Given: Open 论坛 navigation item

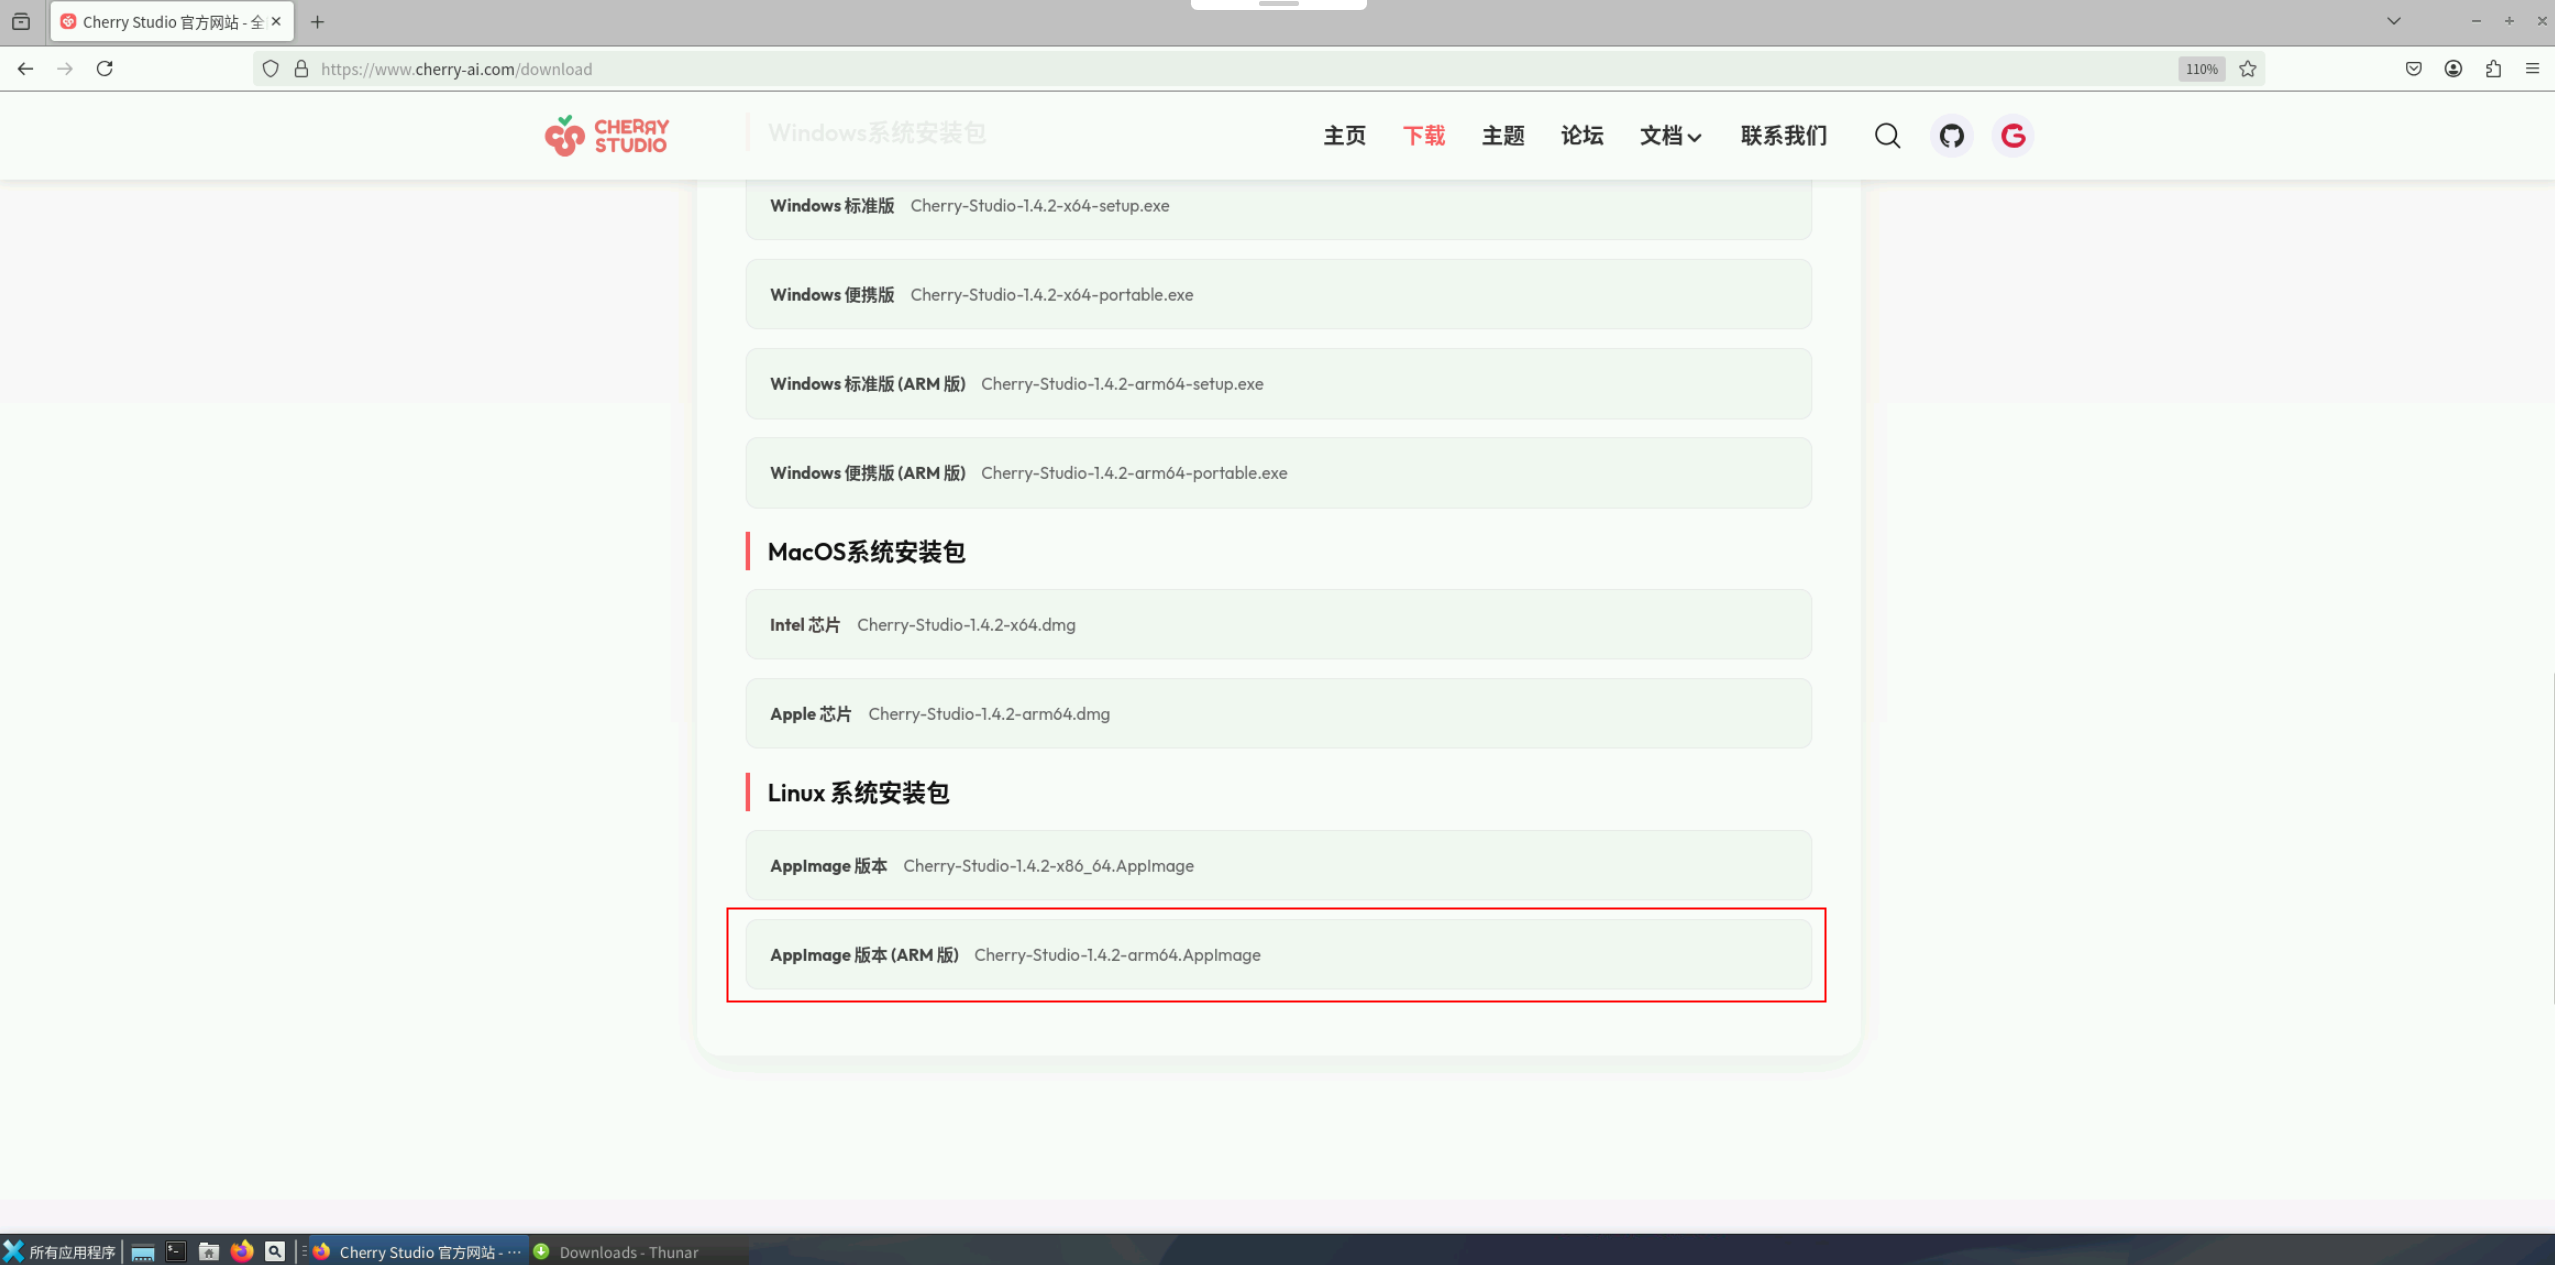Looking at the screenshot, I should click(x=1582, y=136).
